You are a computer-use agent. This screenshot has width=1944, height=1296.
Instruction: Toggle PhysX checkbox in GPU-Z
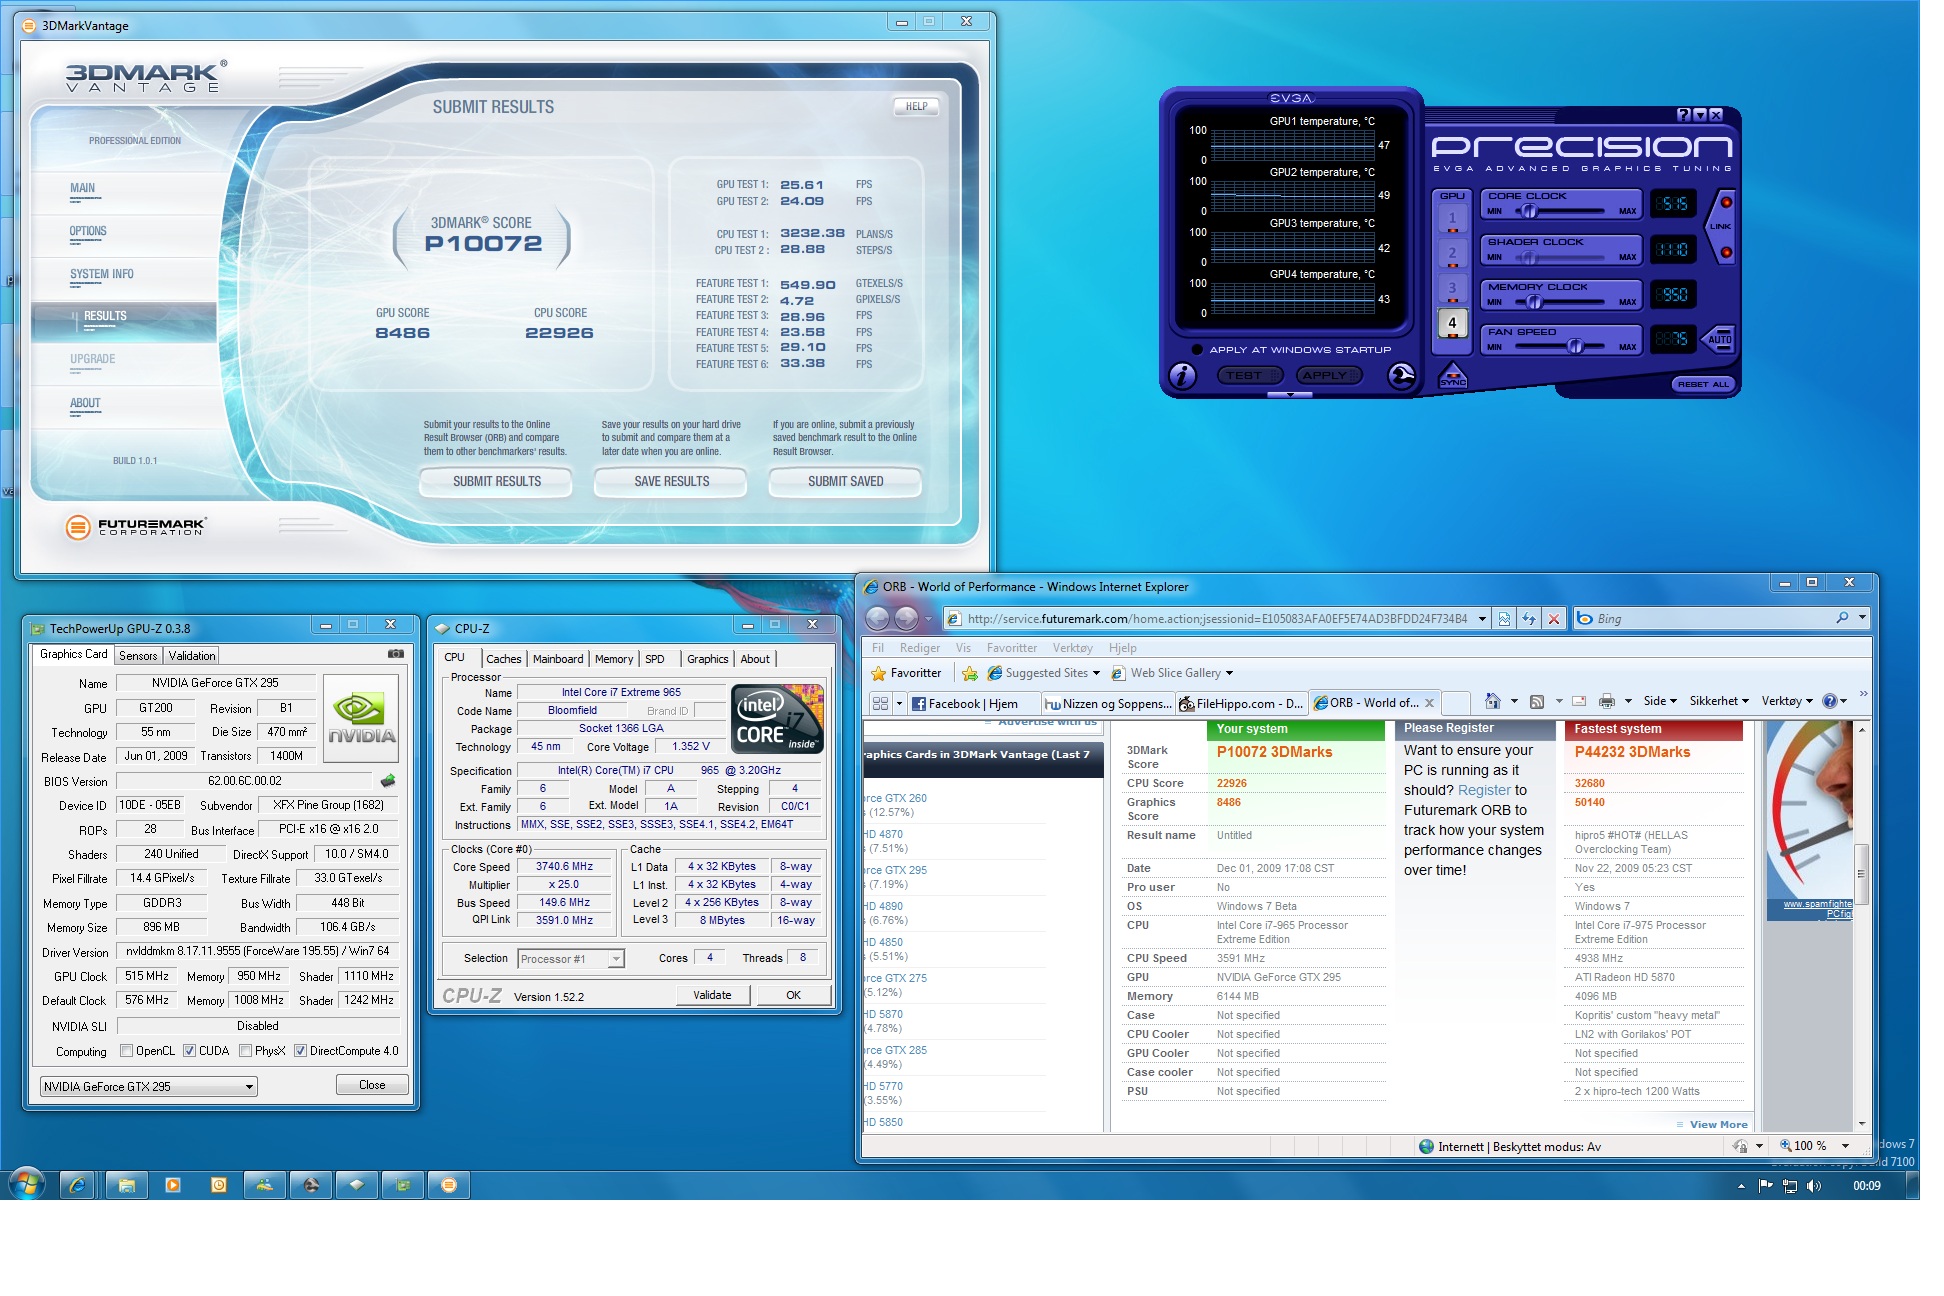(245, 1051)
